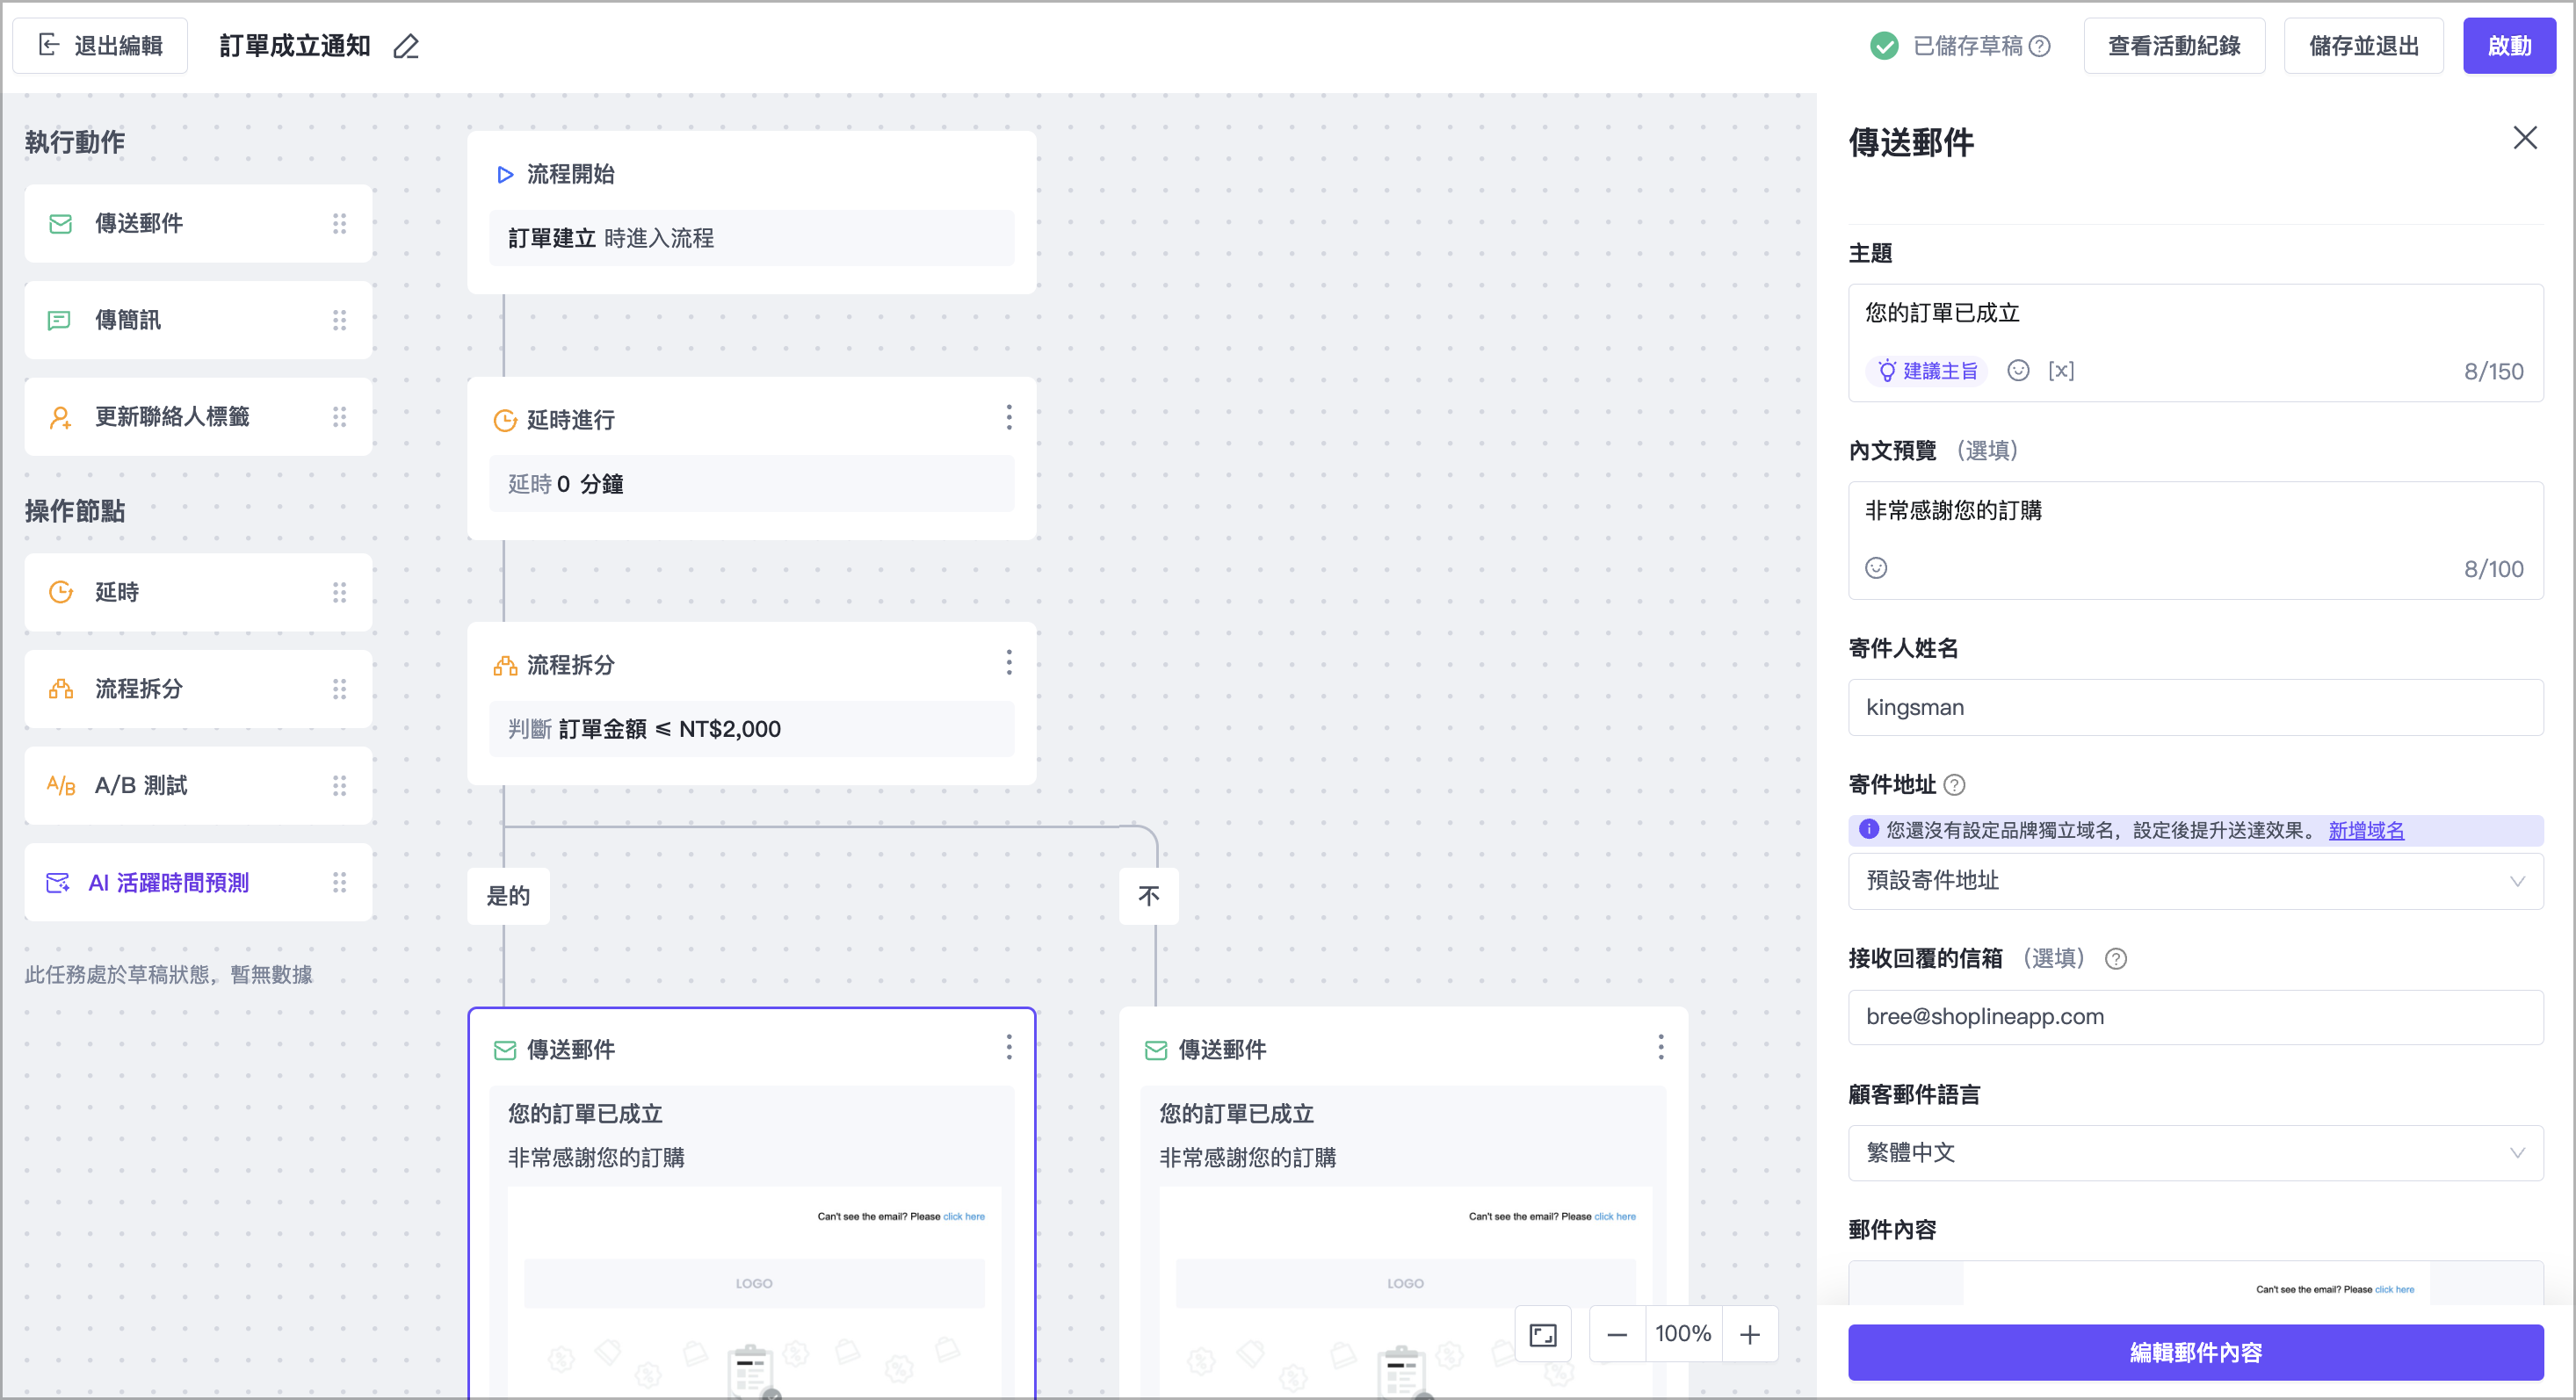Viewport: 2576px width, 1400px height.
Task: Zoom out the canvas with minus icon
Action: coord(1617,1334)
